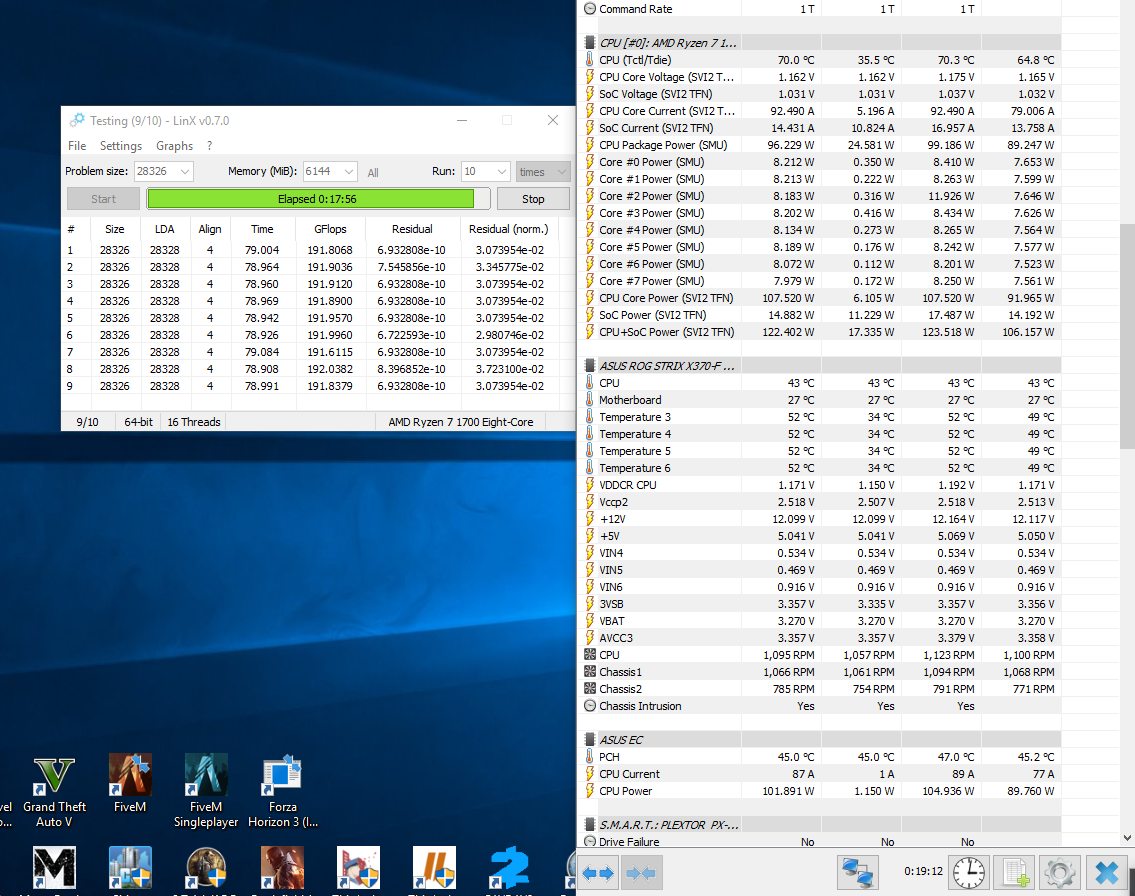Click the fan icon beside Chassis1
Image resolution: width=1135 pixels, height=896 pixels.
click(x=589, y=672)
